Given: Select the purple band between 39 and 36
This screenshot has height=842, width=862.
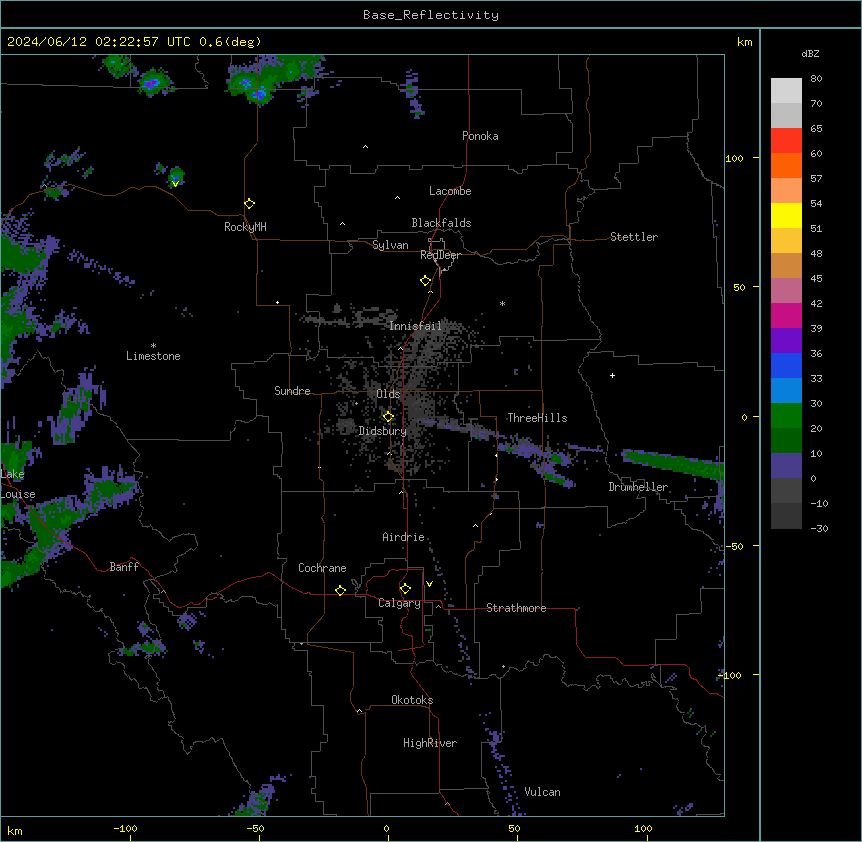Looking at the screenshot, I should 786,341.
